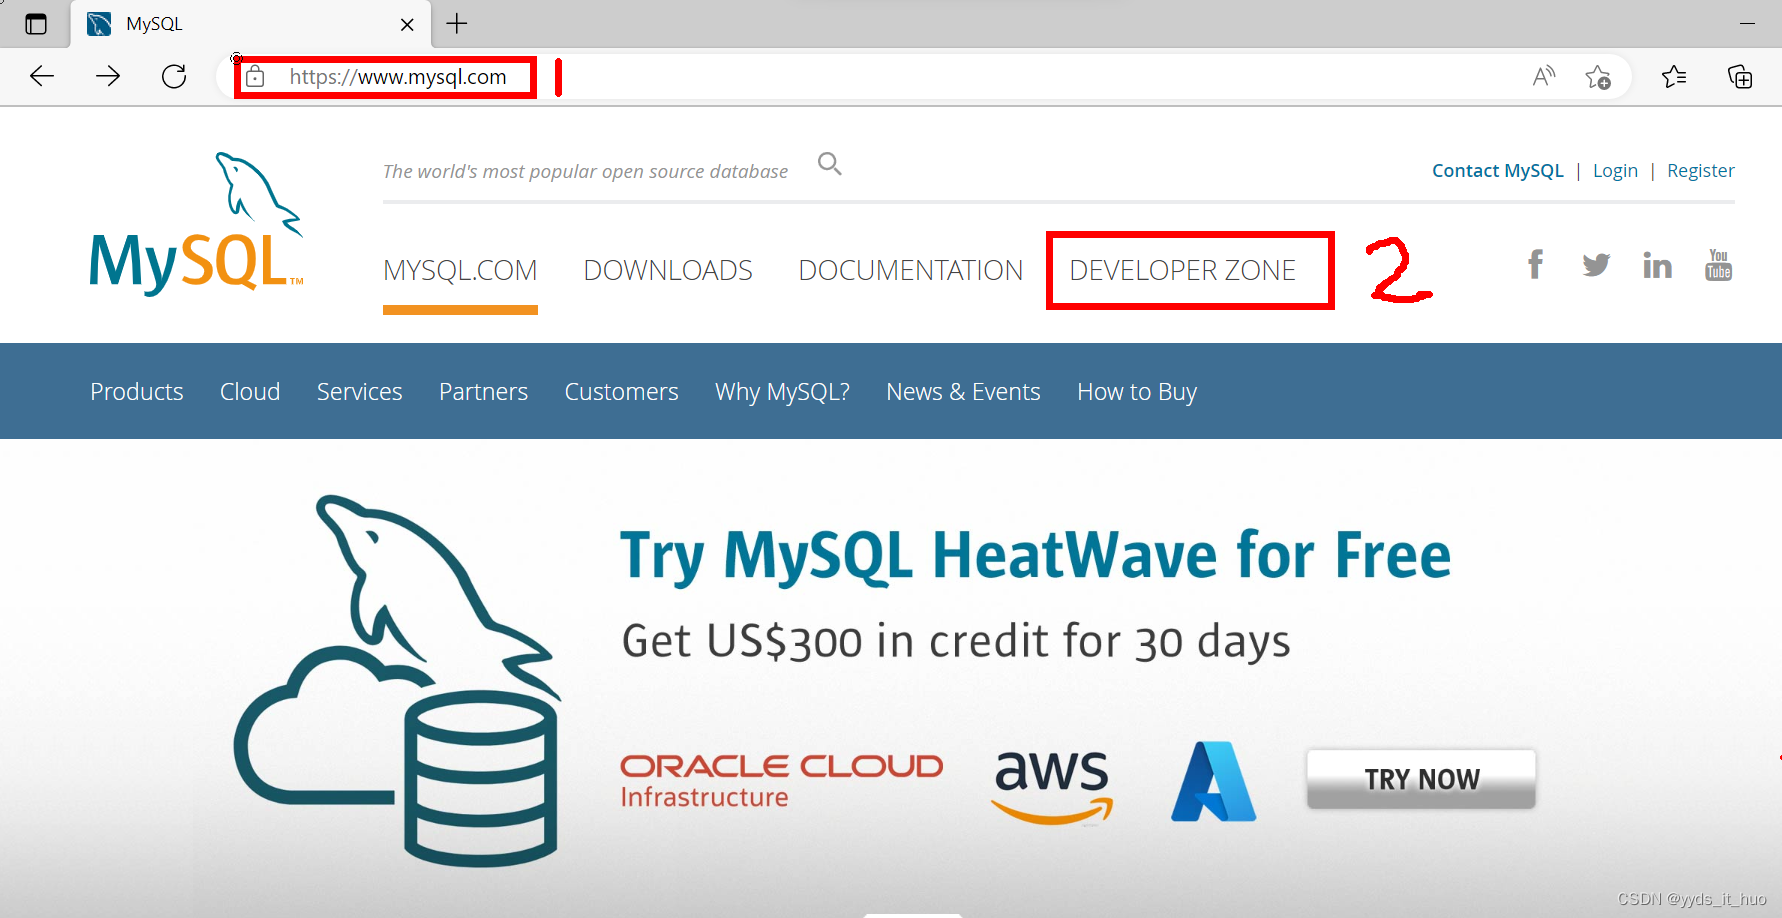1782x918 pixels.
Task: Open the Partners menu item
Action: (484, 391)
